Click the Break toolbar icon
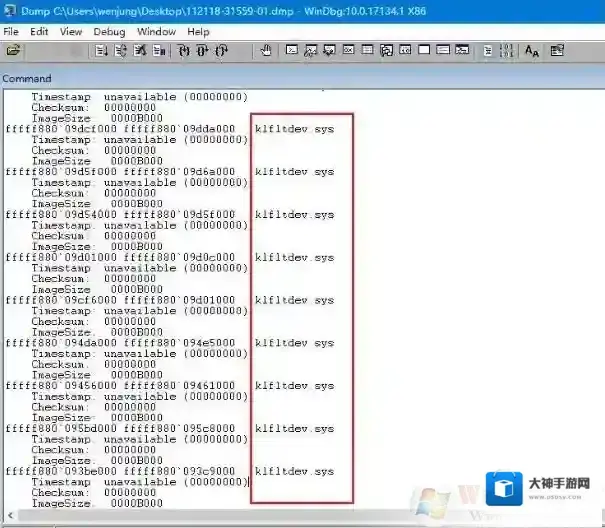The image size is (605, 528). [159, 51]
